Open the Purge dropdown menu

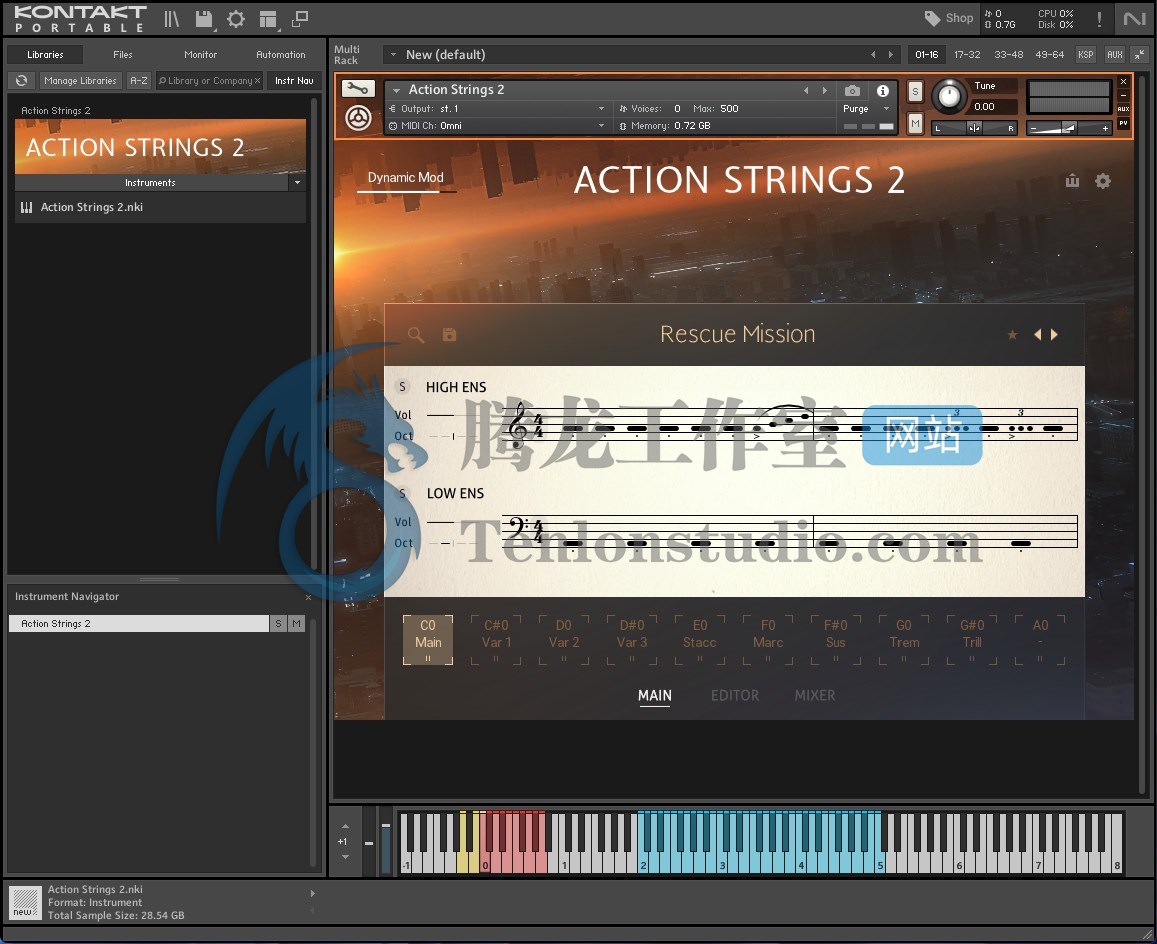(866, 108)
